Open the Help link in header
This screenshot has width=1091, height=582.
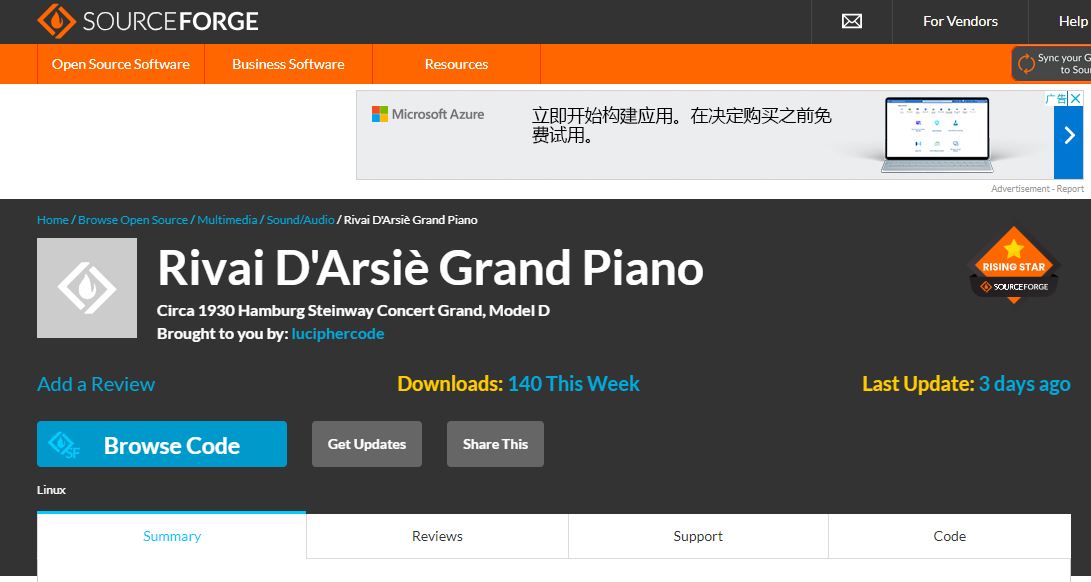1074,22
